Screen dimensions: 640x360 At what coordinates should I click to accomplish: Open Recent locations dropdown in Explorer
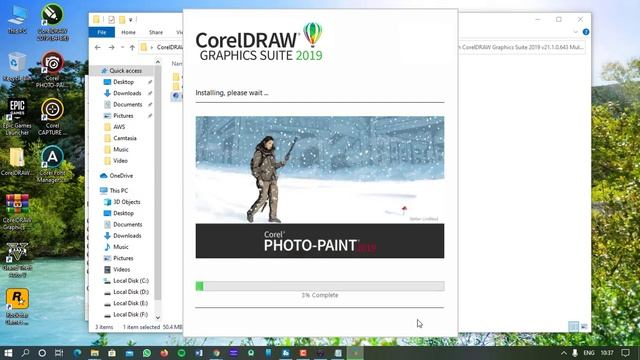pos(122,47)
